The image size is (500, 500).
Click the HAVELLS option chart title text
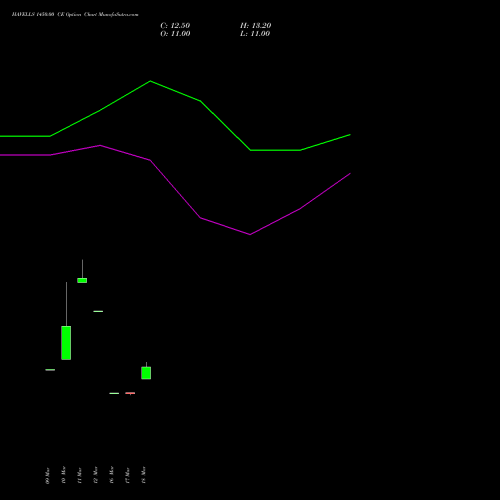coord(75,15)
